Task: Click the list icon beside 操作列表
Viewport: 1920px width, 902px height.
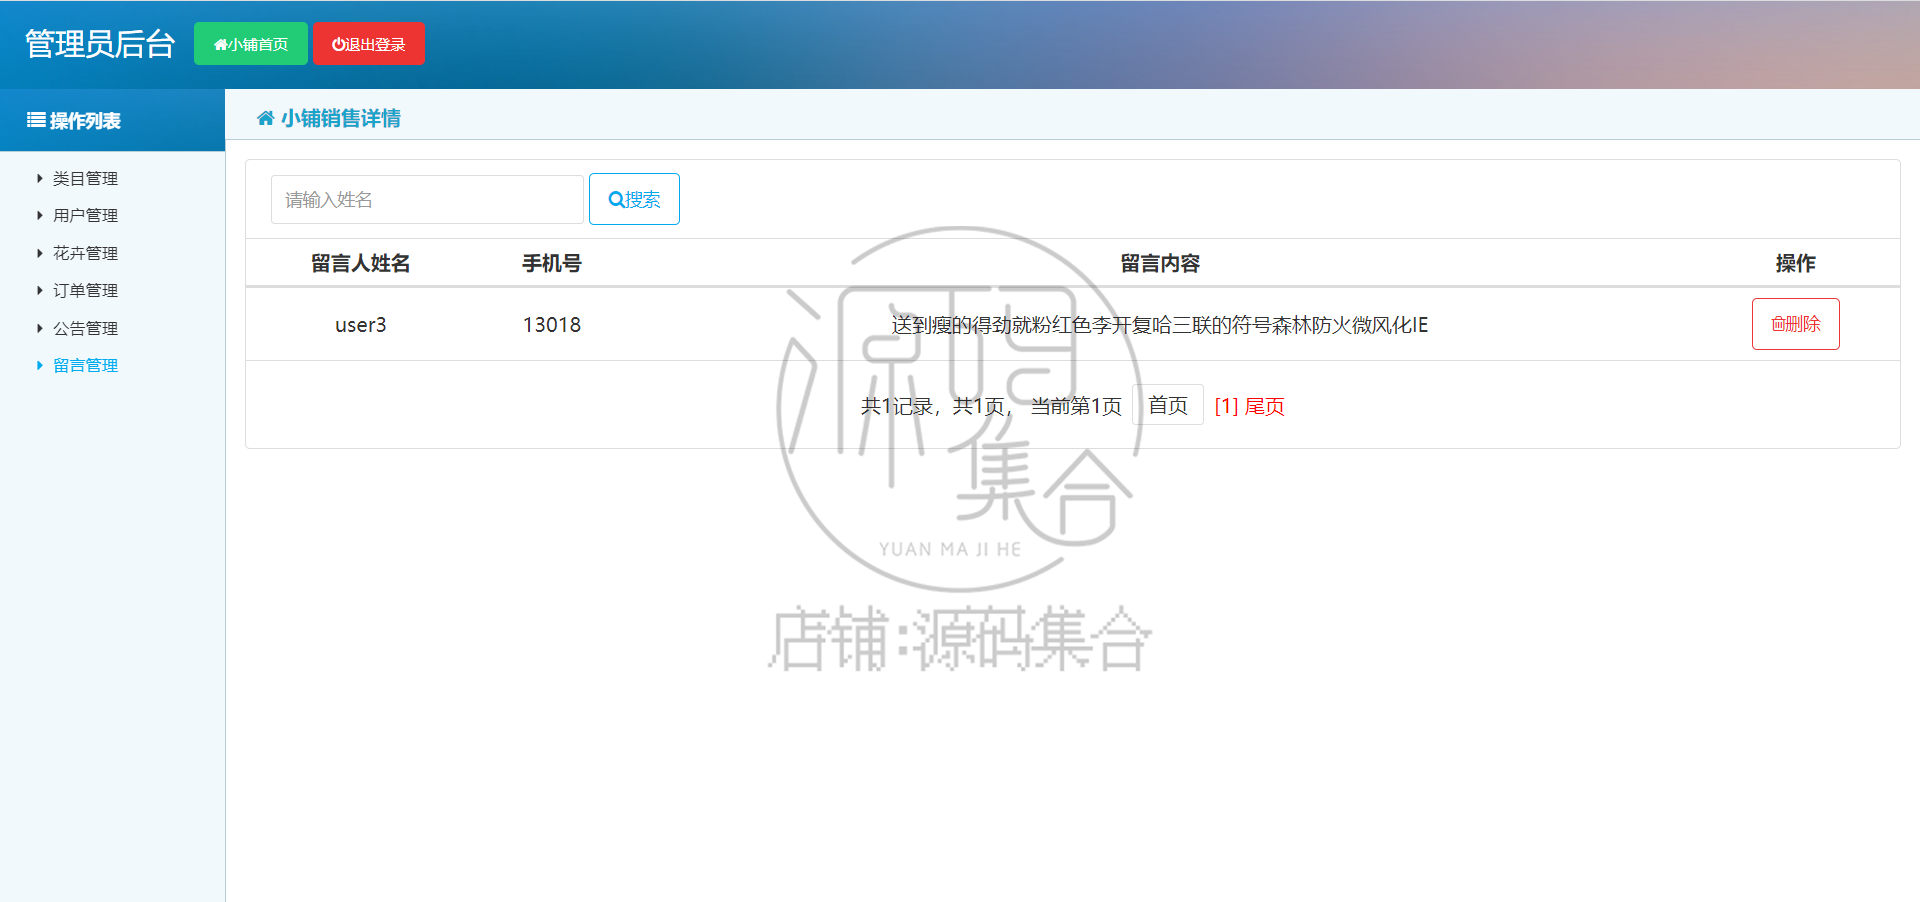Action: pyautogui.click(x=36, y=120)
